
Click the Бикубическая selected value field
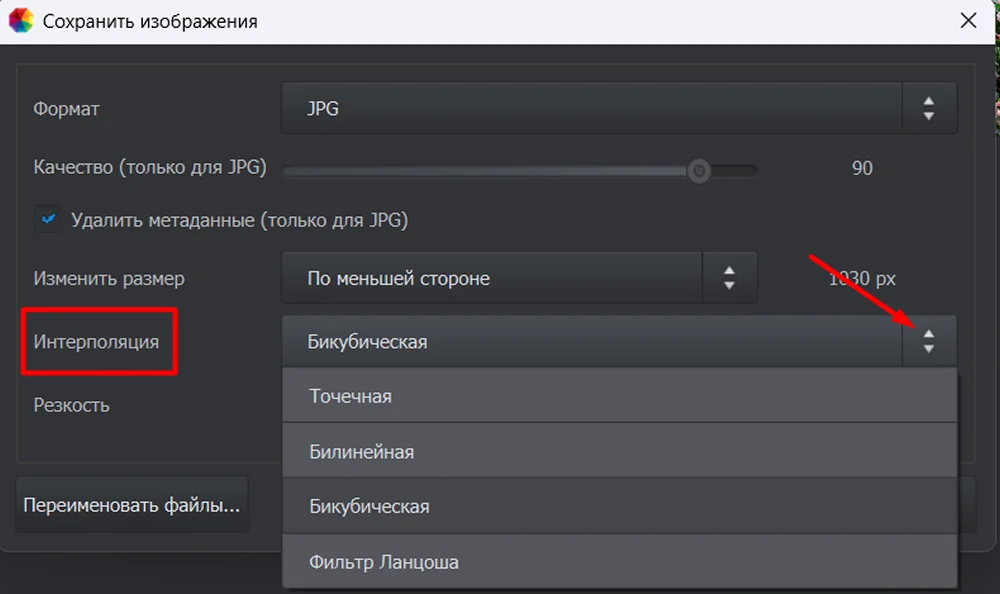point(592,341)
